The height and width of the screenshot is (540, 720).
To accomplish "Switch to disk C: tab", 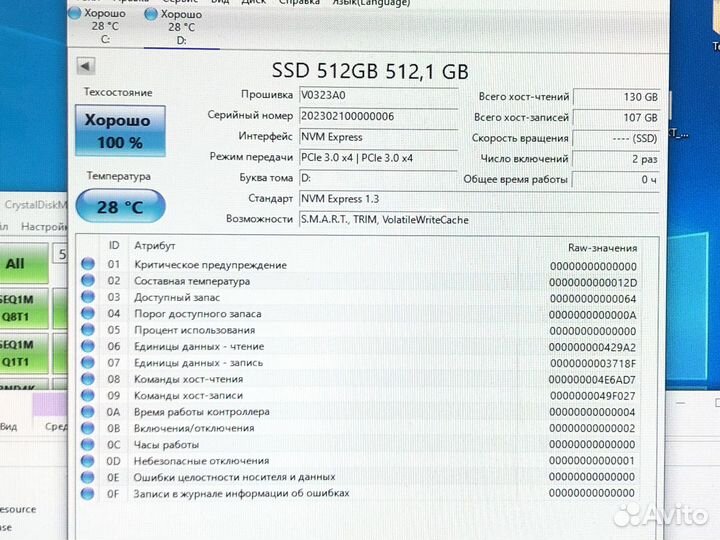I will click(x=105, y=26).
